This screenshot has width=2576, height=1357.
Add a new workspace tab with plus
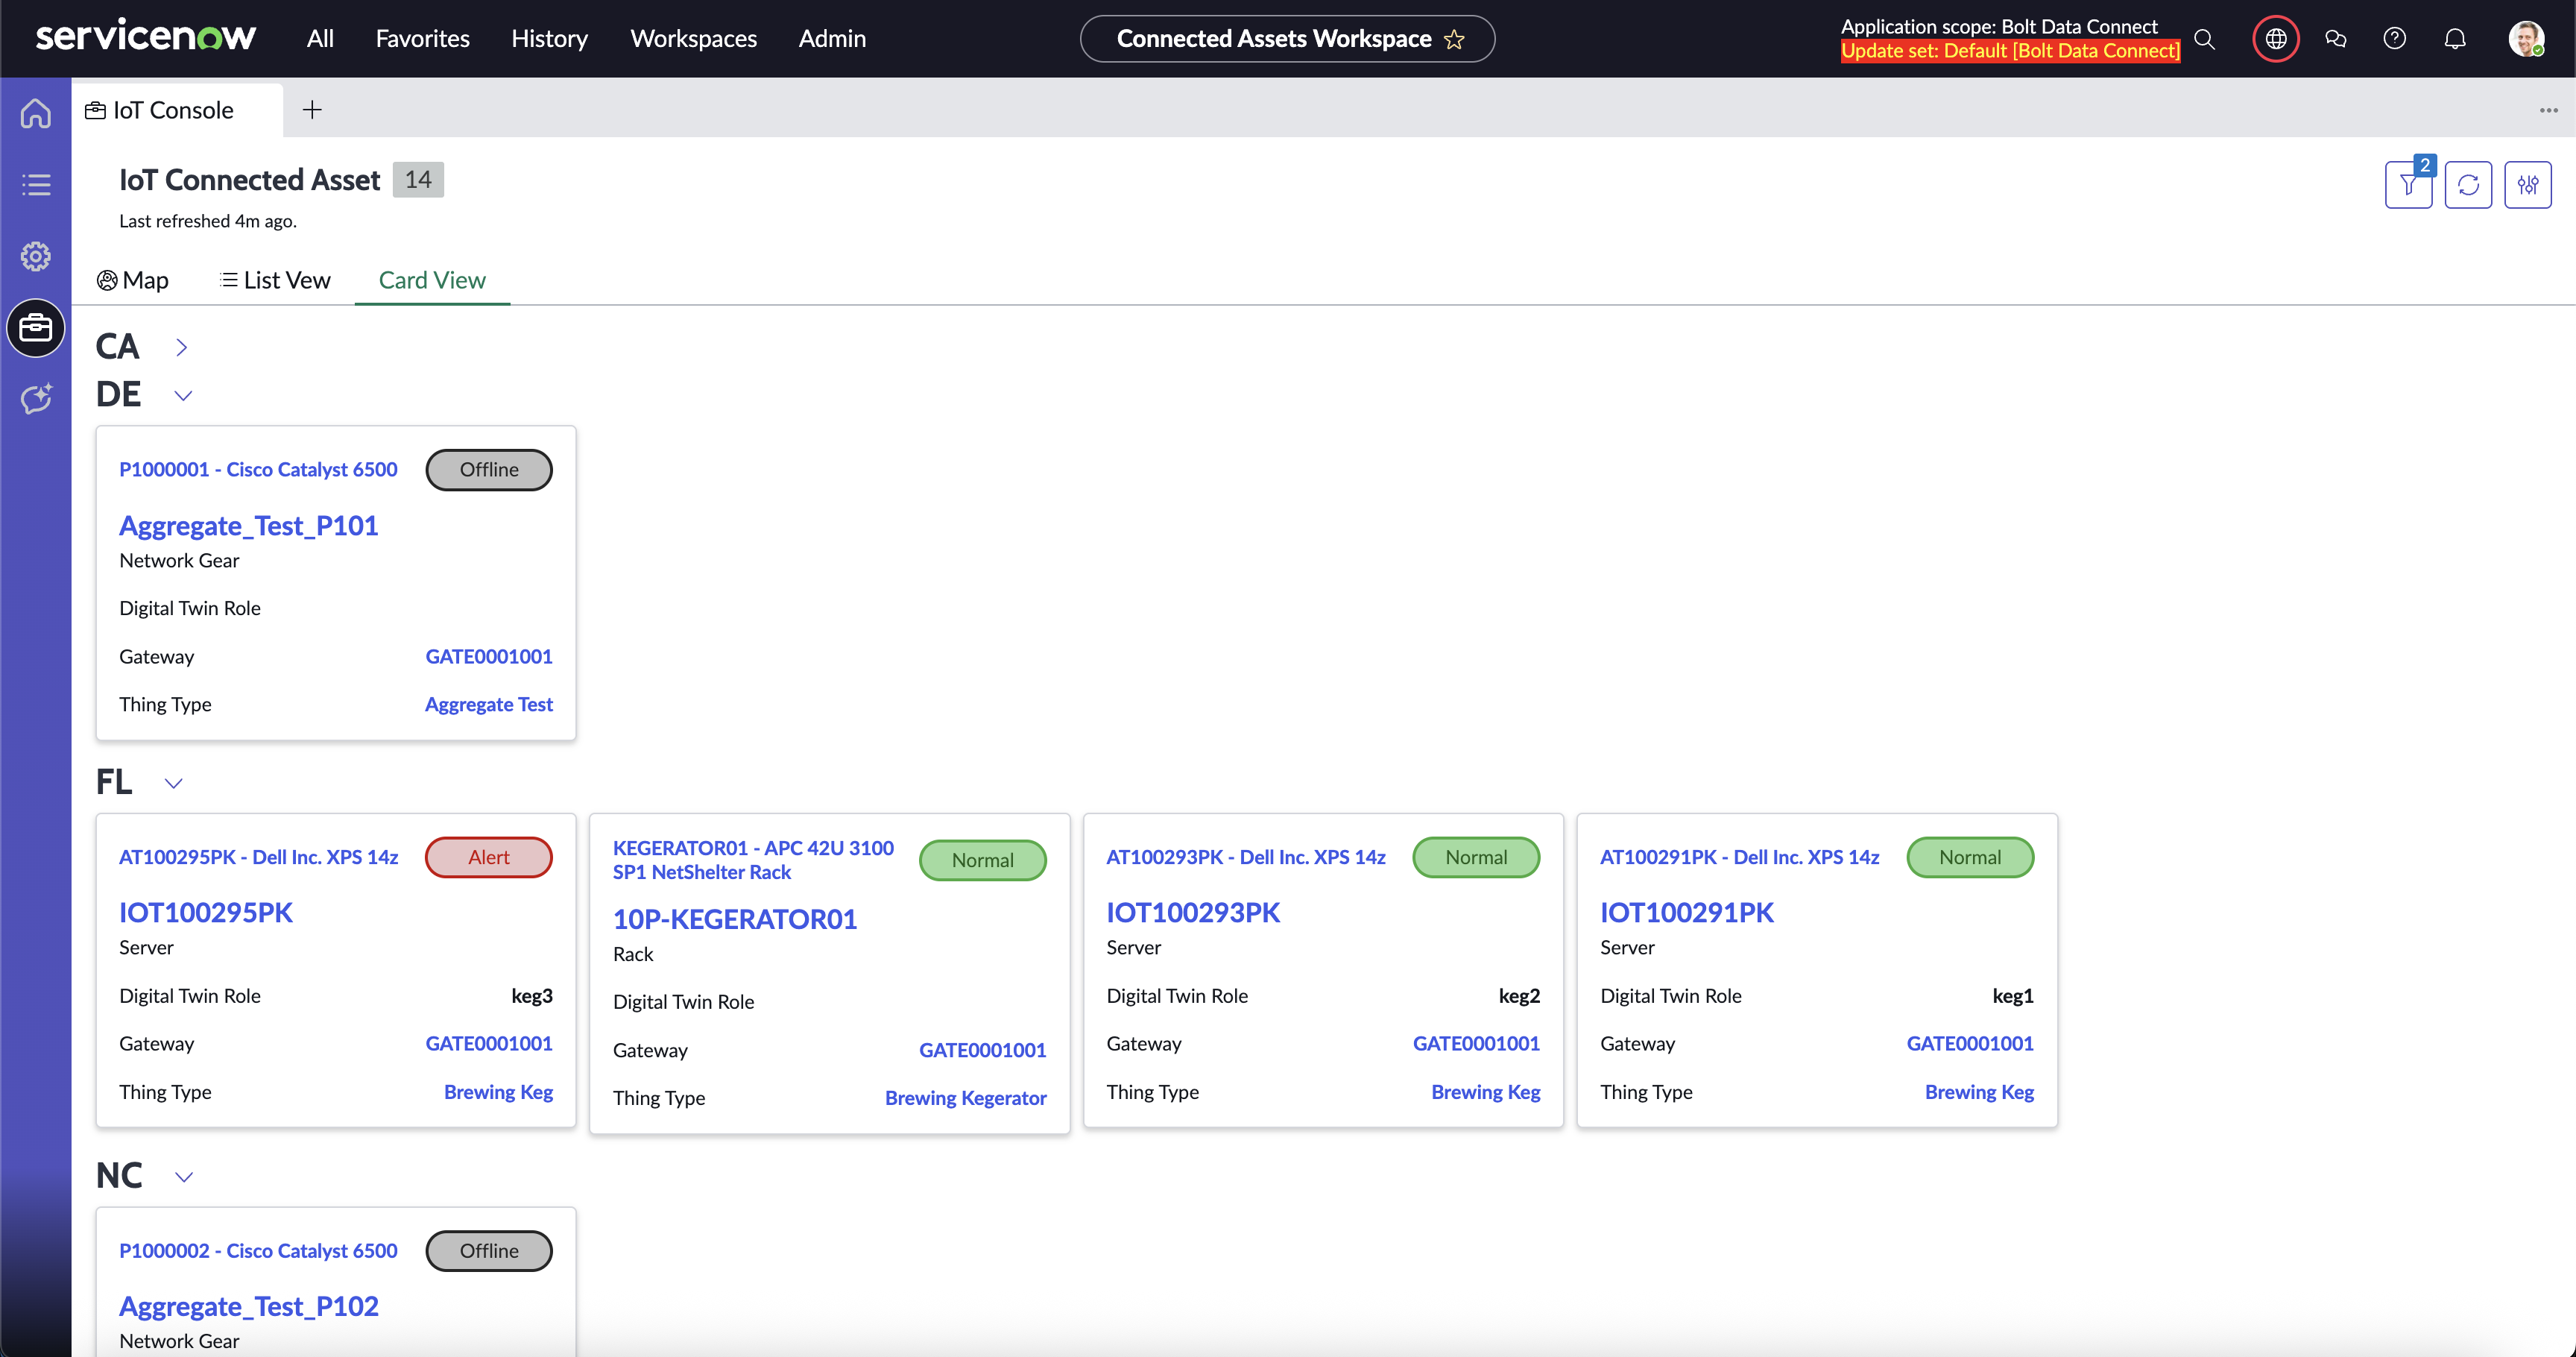[312, 110]
